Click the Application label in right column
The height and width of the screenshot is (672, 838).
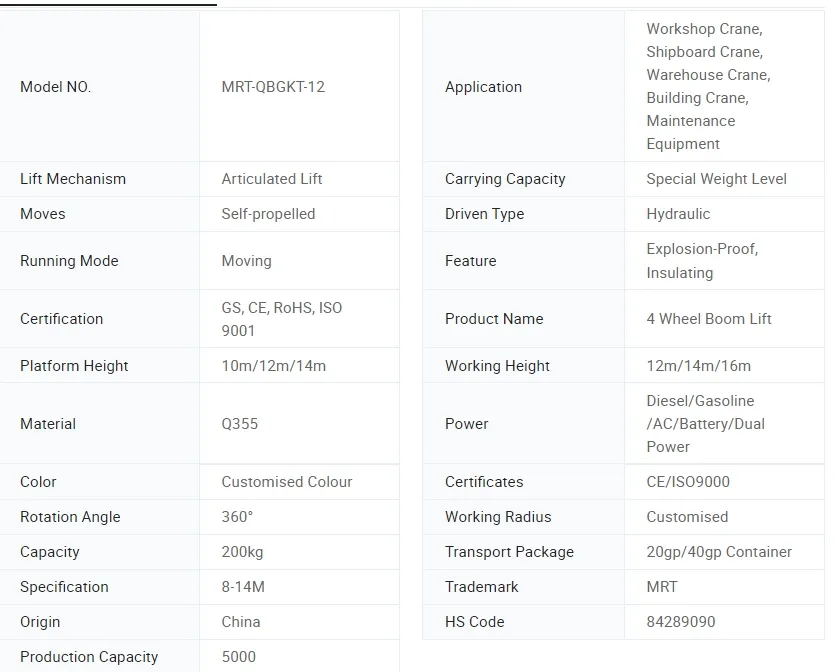click(x=483, y=87)
